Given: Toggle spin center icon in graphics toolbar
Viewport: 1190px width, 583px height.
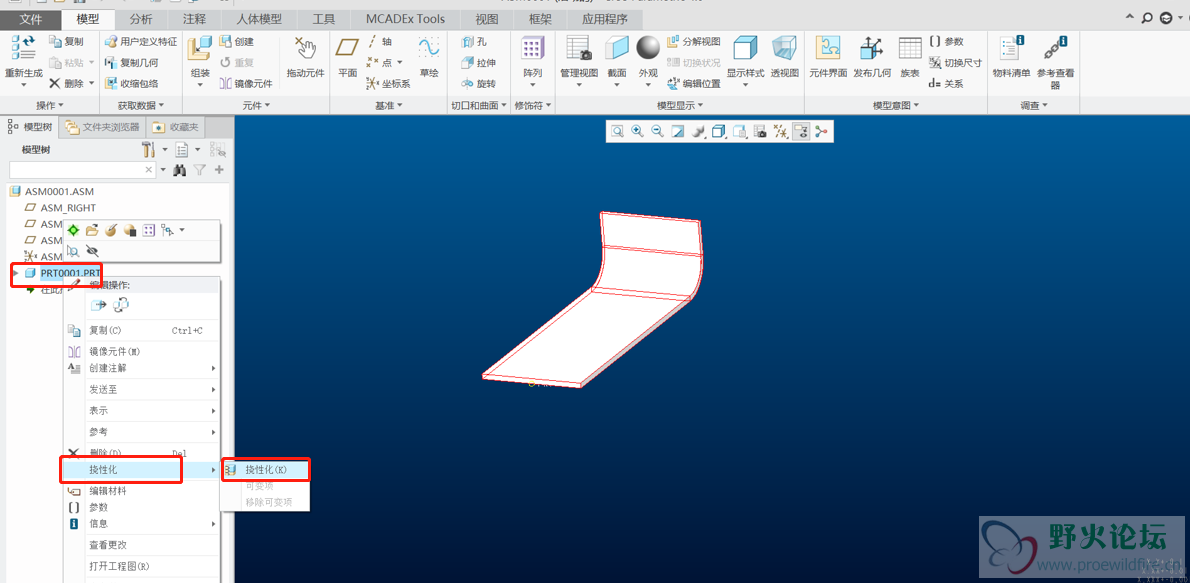Looking at the screenshot, I should click(821, 132).
